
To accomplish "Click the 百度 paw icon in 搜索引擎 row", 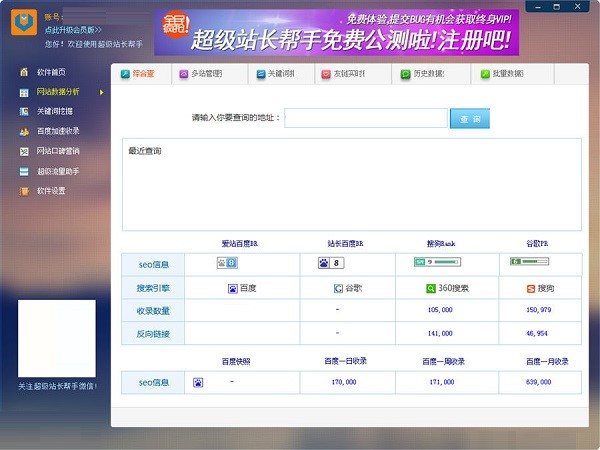I will [x=233, y=289].
